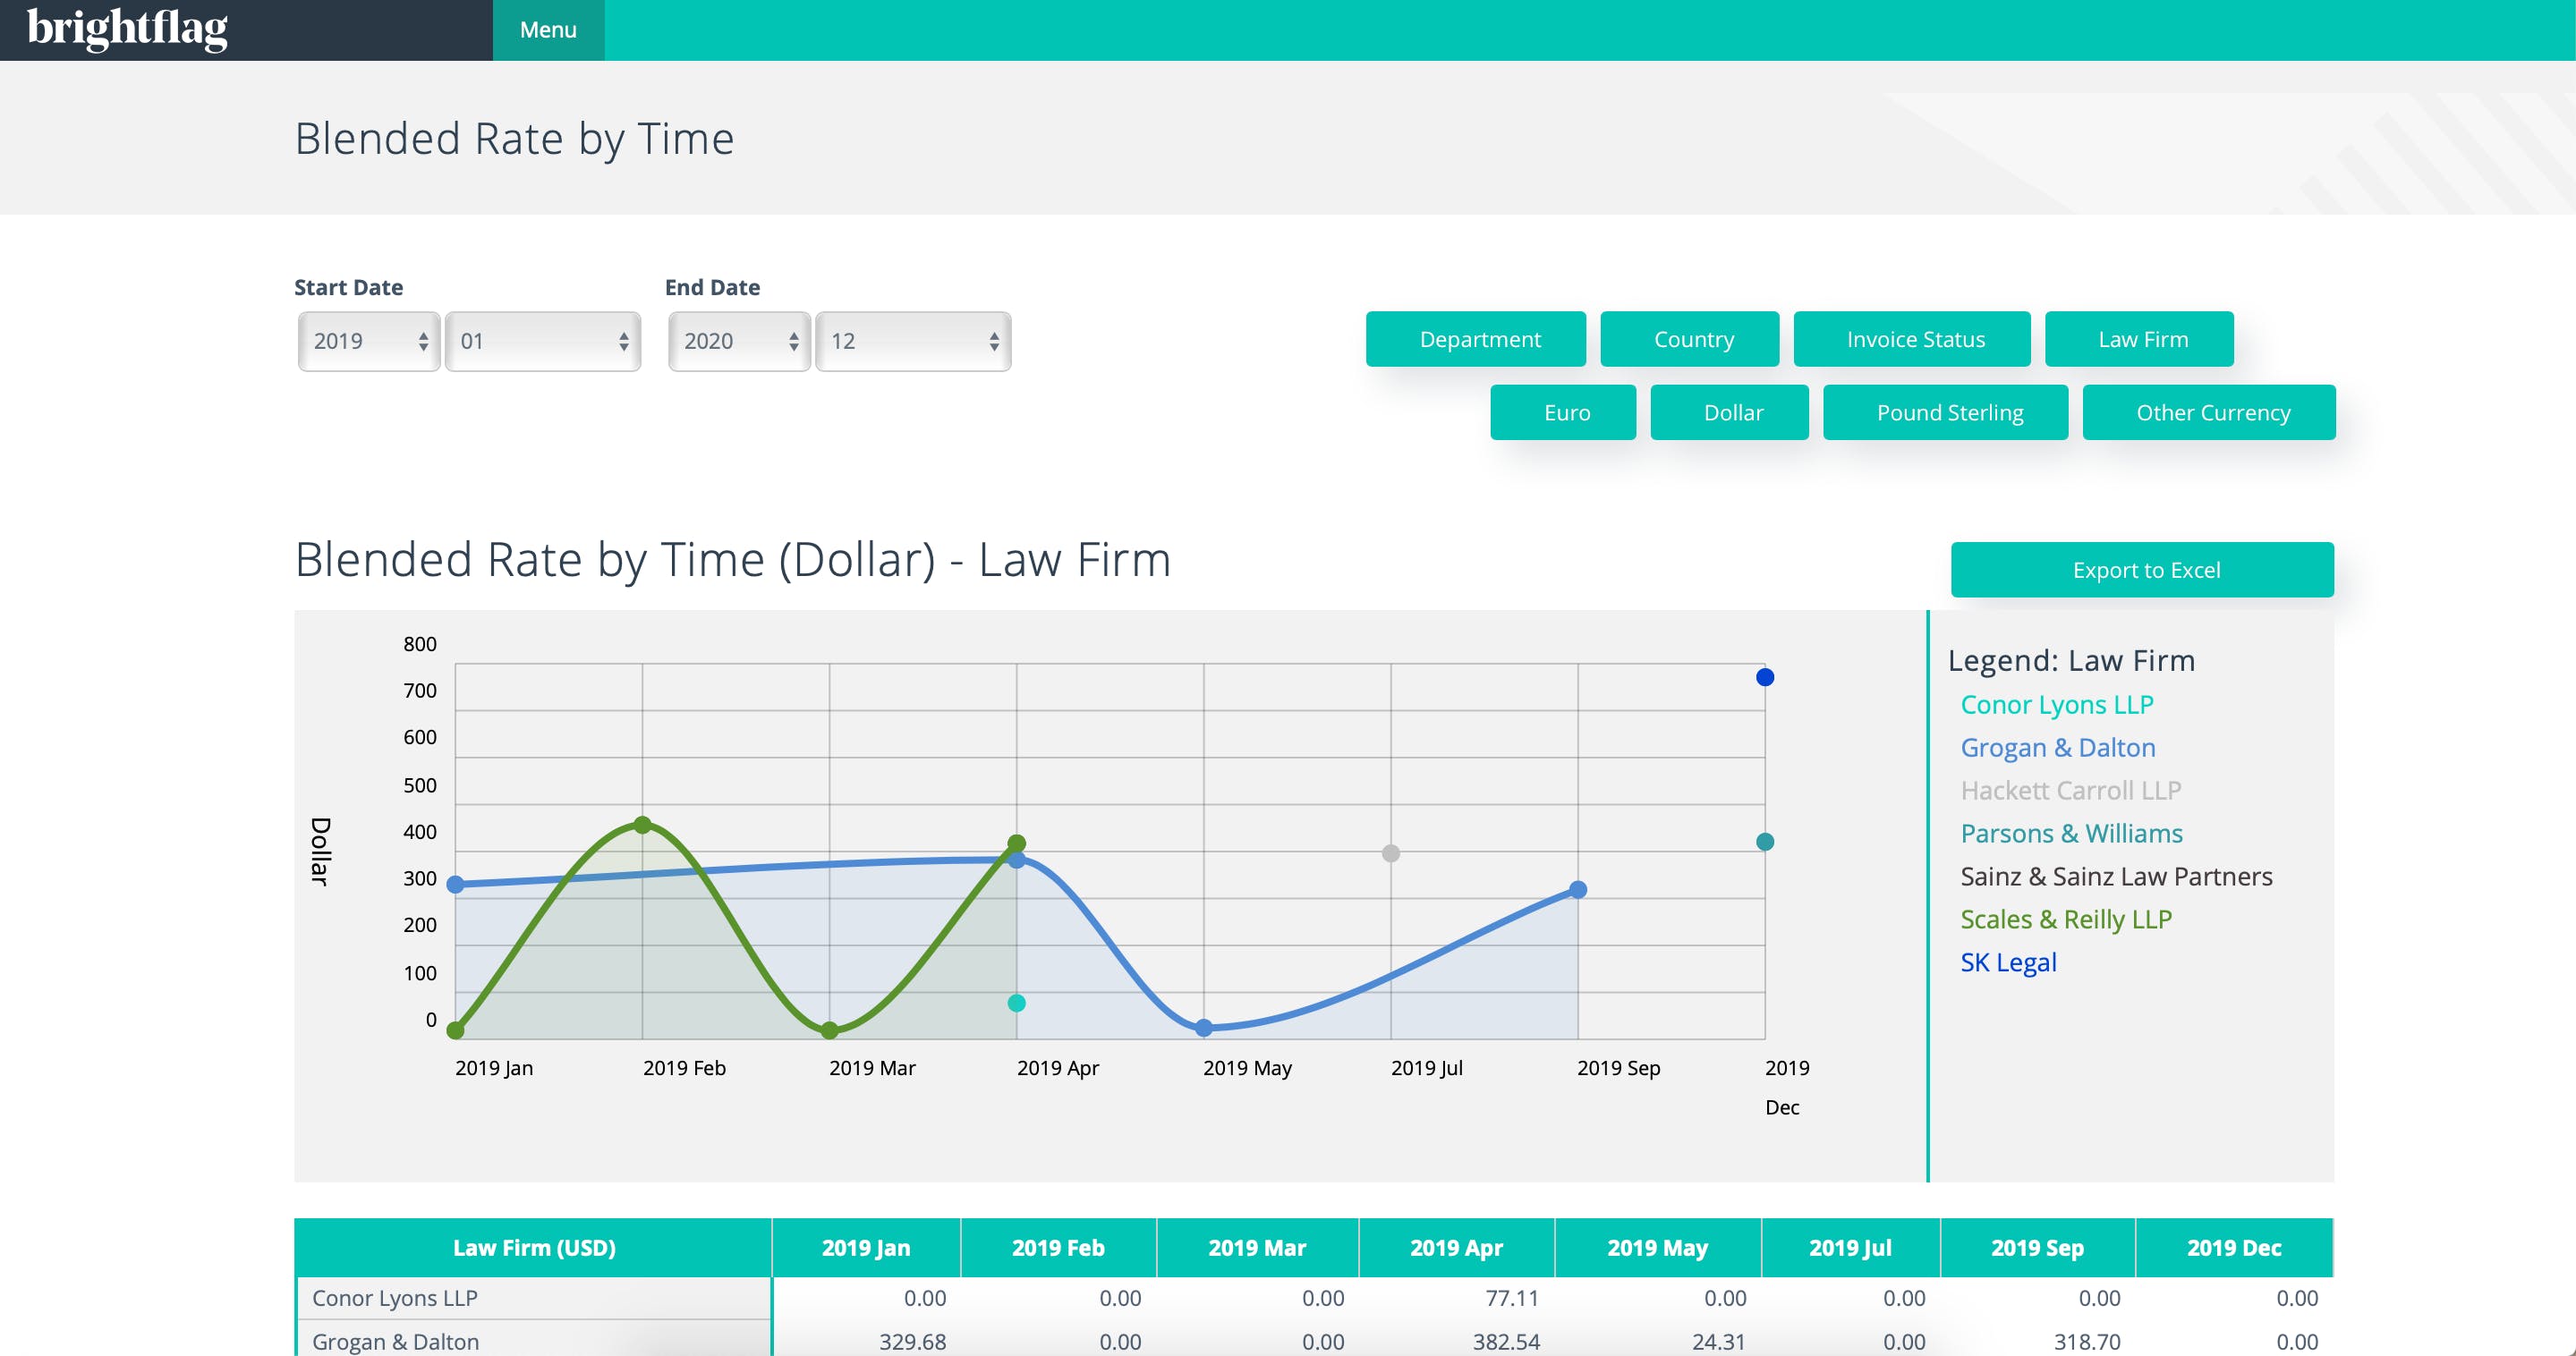Screen dimensions: 2576x1356
Task: Click green peak point at 2019 Feb
Action: [x=643, y=825]
